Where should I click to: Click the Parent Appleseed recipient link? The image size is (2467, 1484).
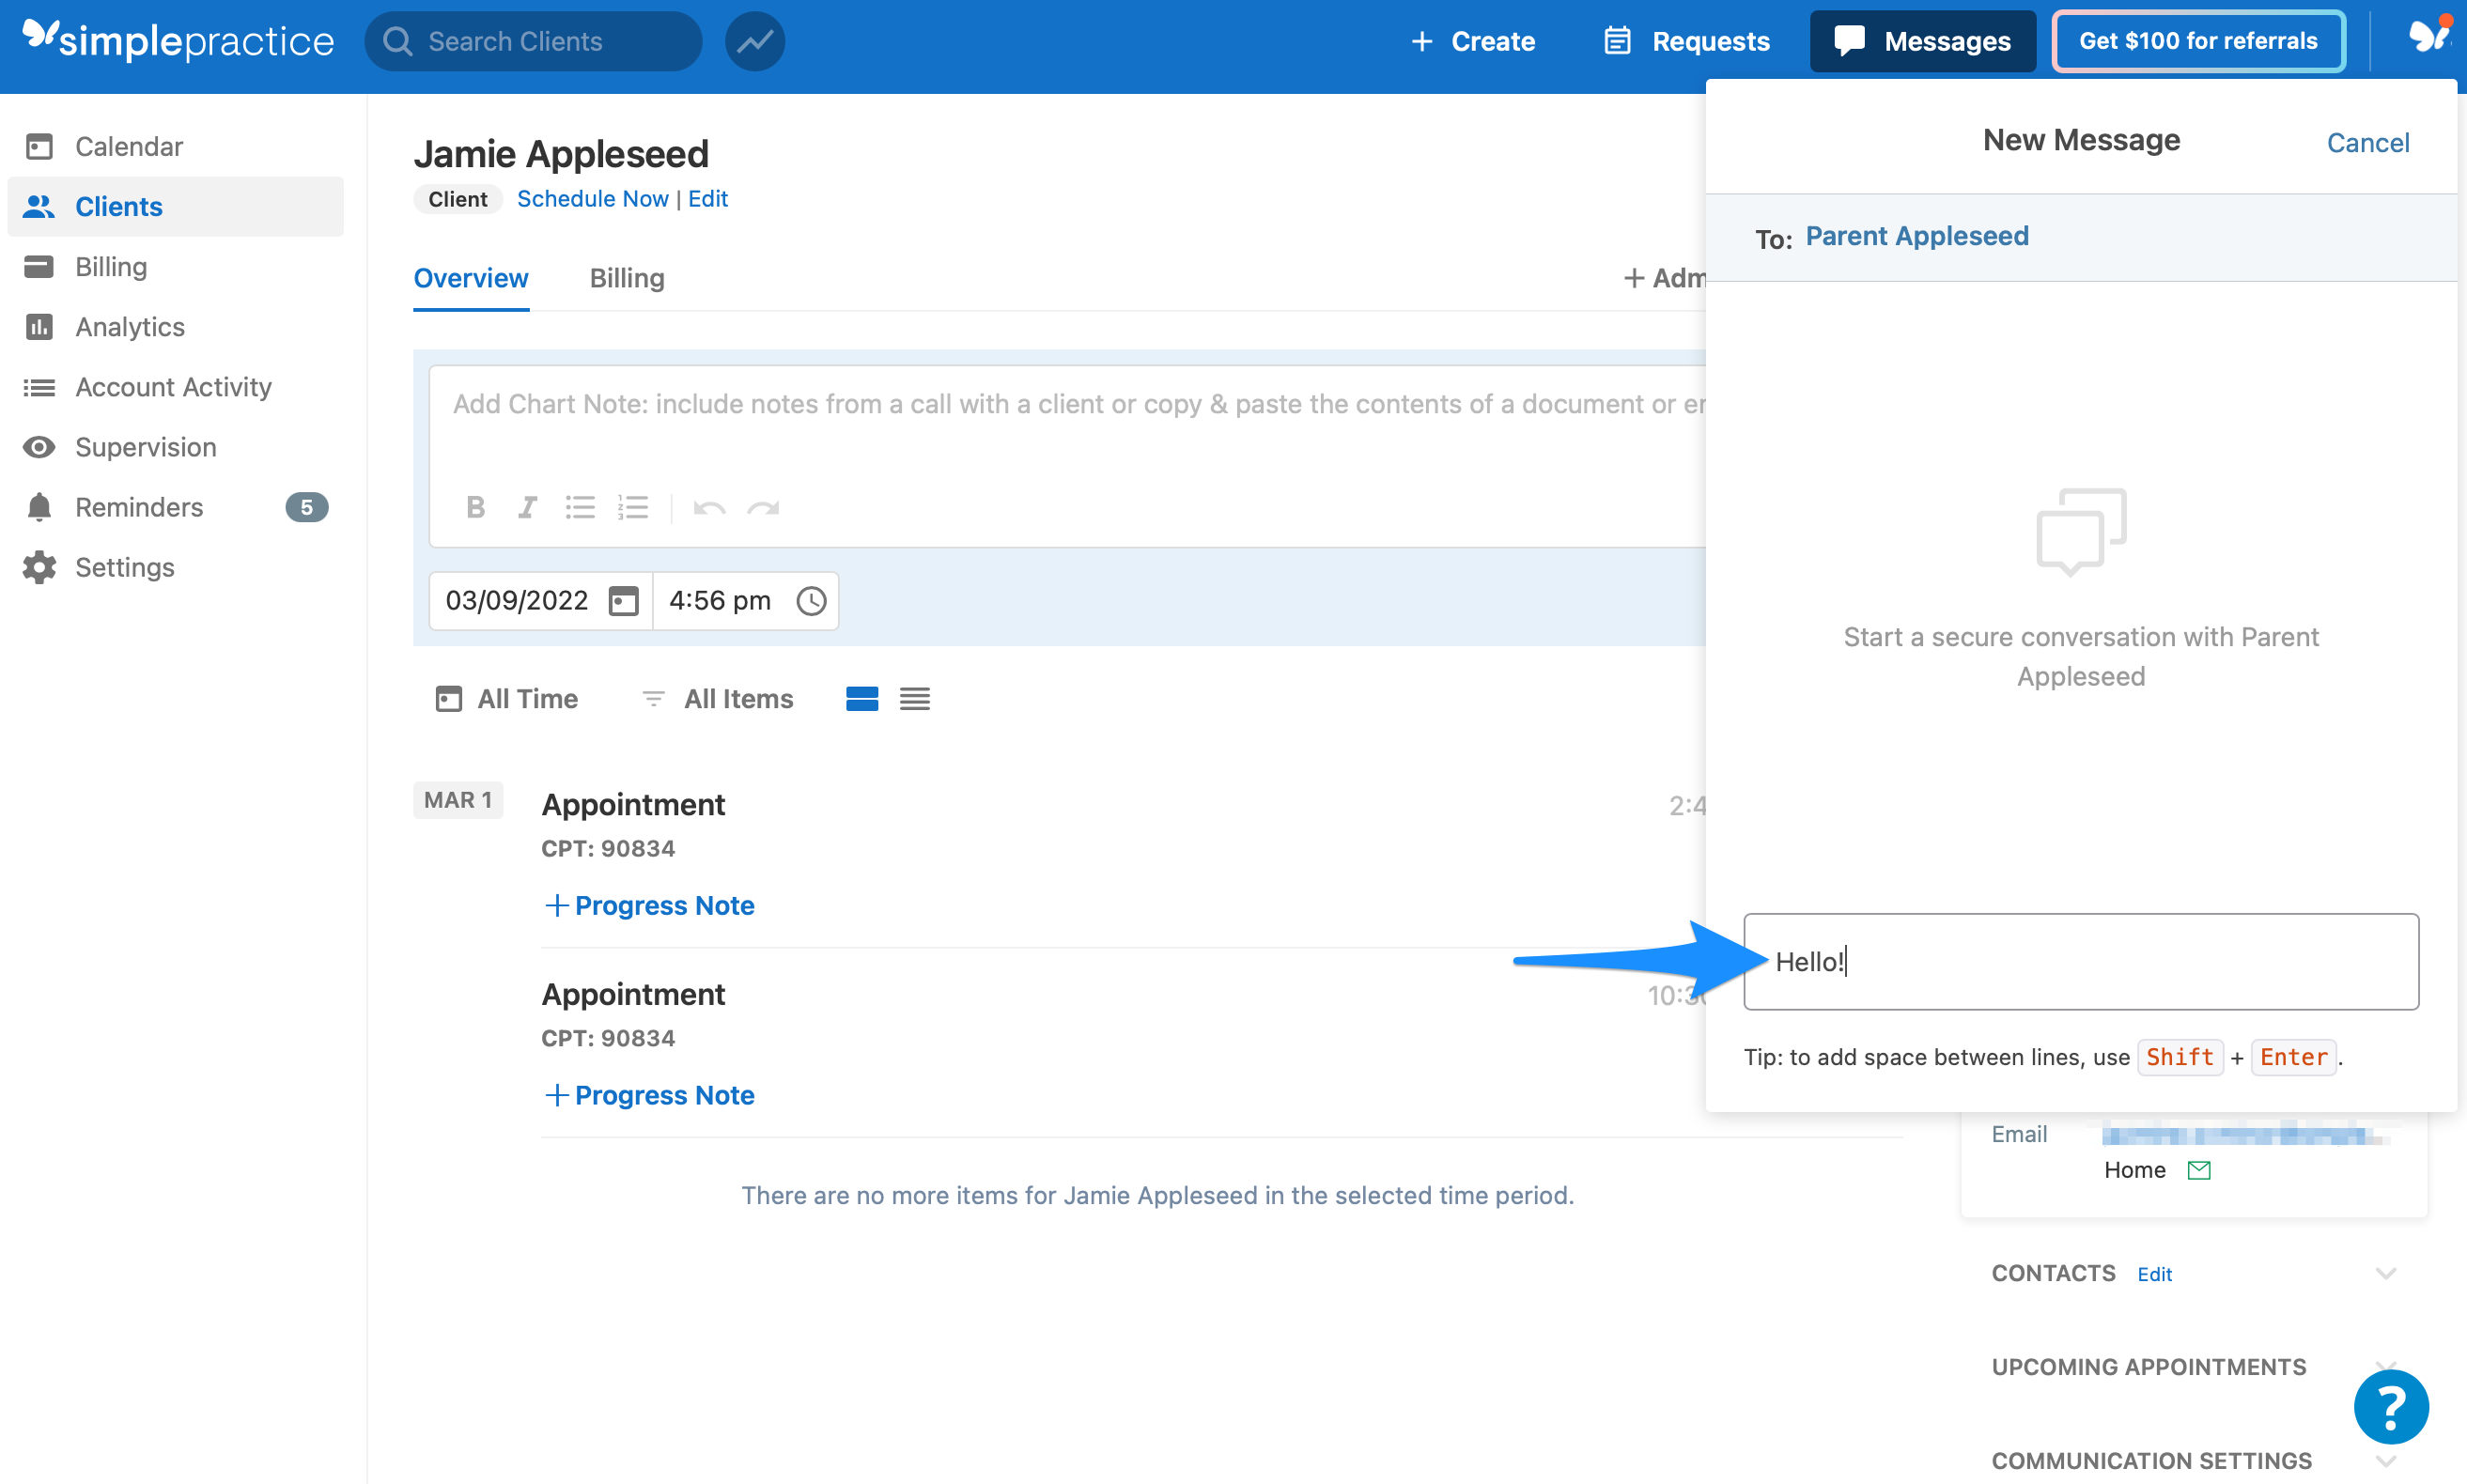pos(1917,236)
